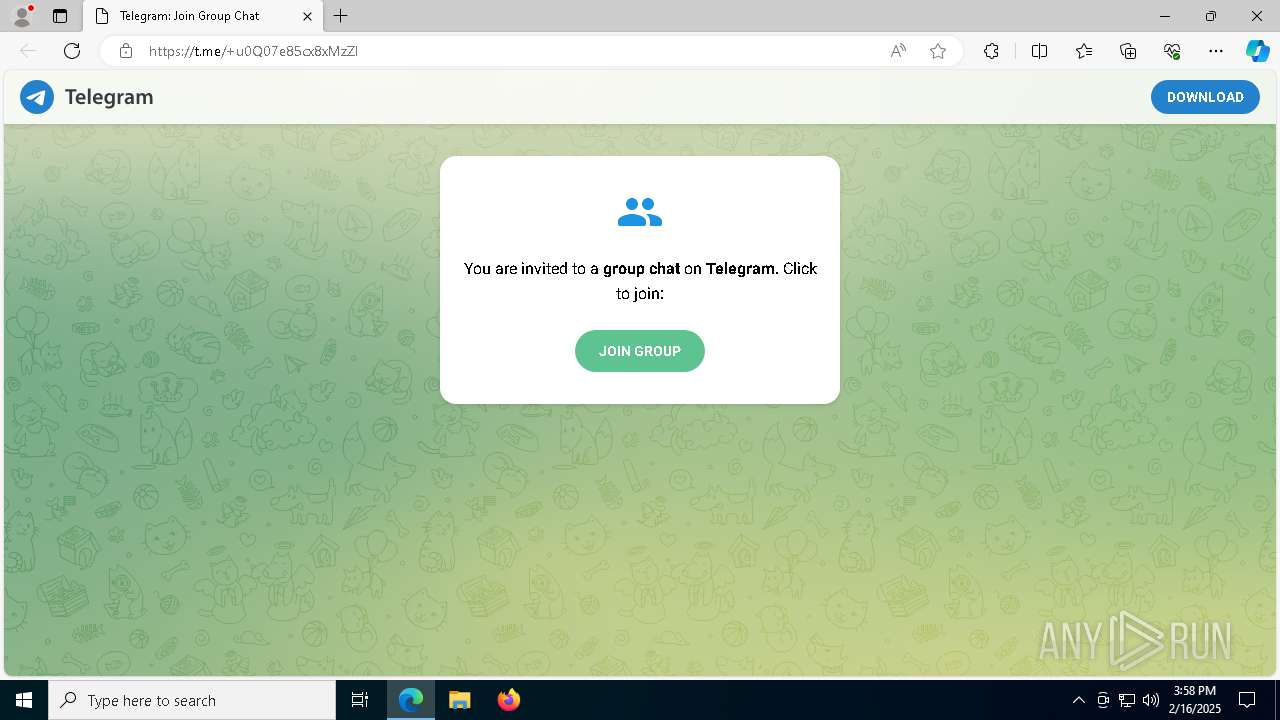
Task: Minimize the browser window
Action: pos(1165,16)
